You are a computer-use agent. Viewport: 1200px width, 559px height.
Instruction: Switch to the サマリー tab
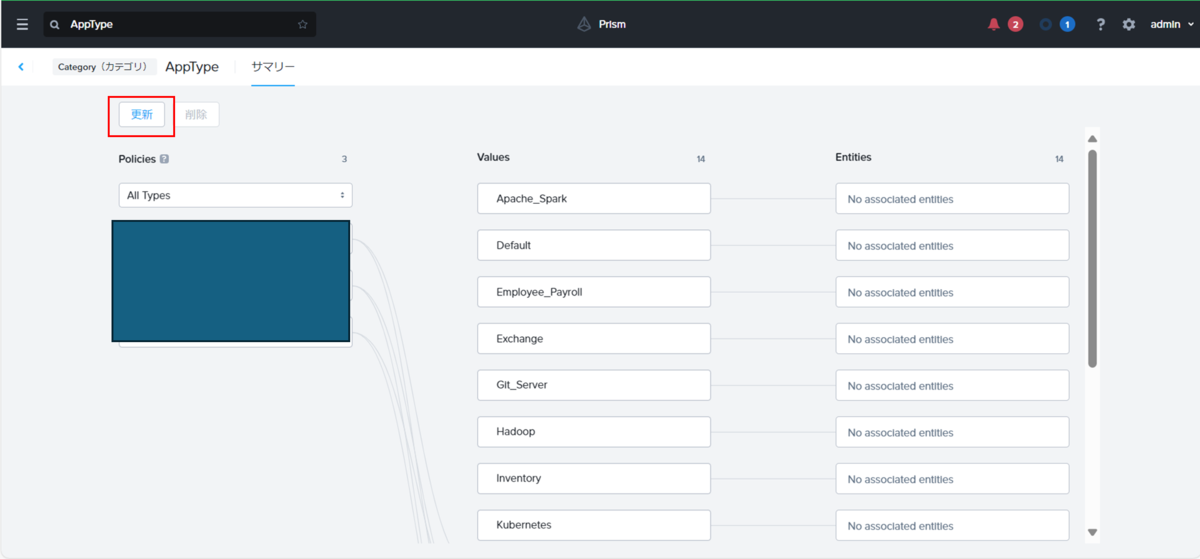click(273, 67)
